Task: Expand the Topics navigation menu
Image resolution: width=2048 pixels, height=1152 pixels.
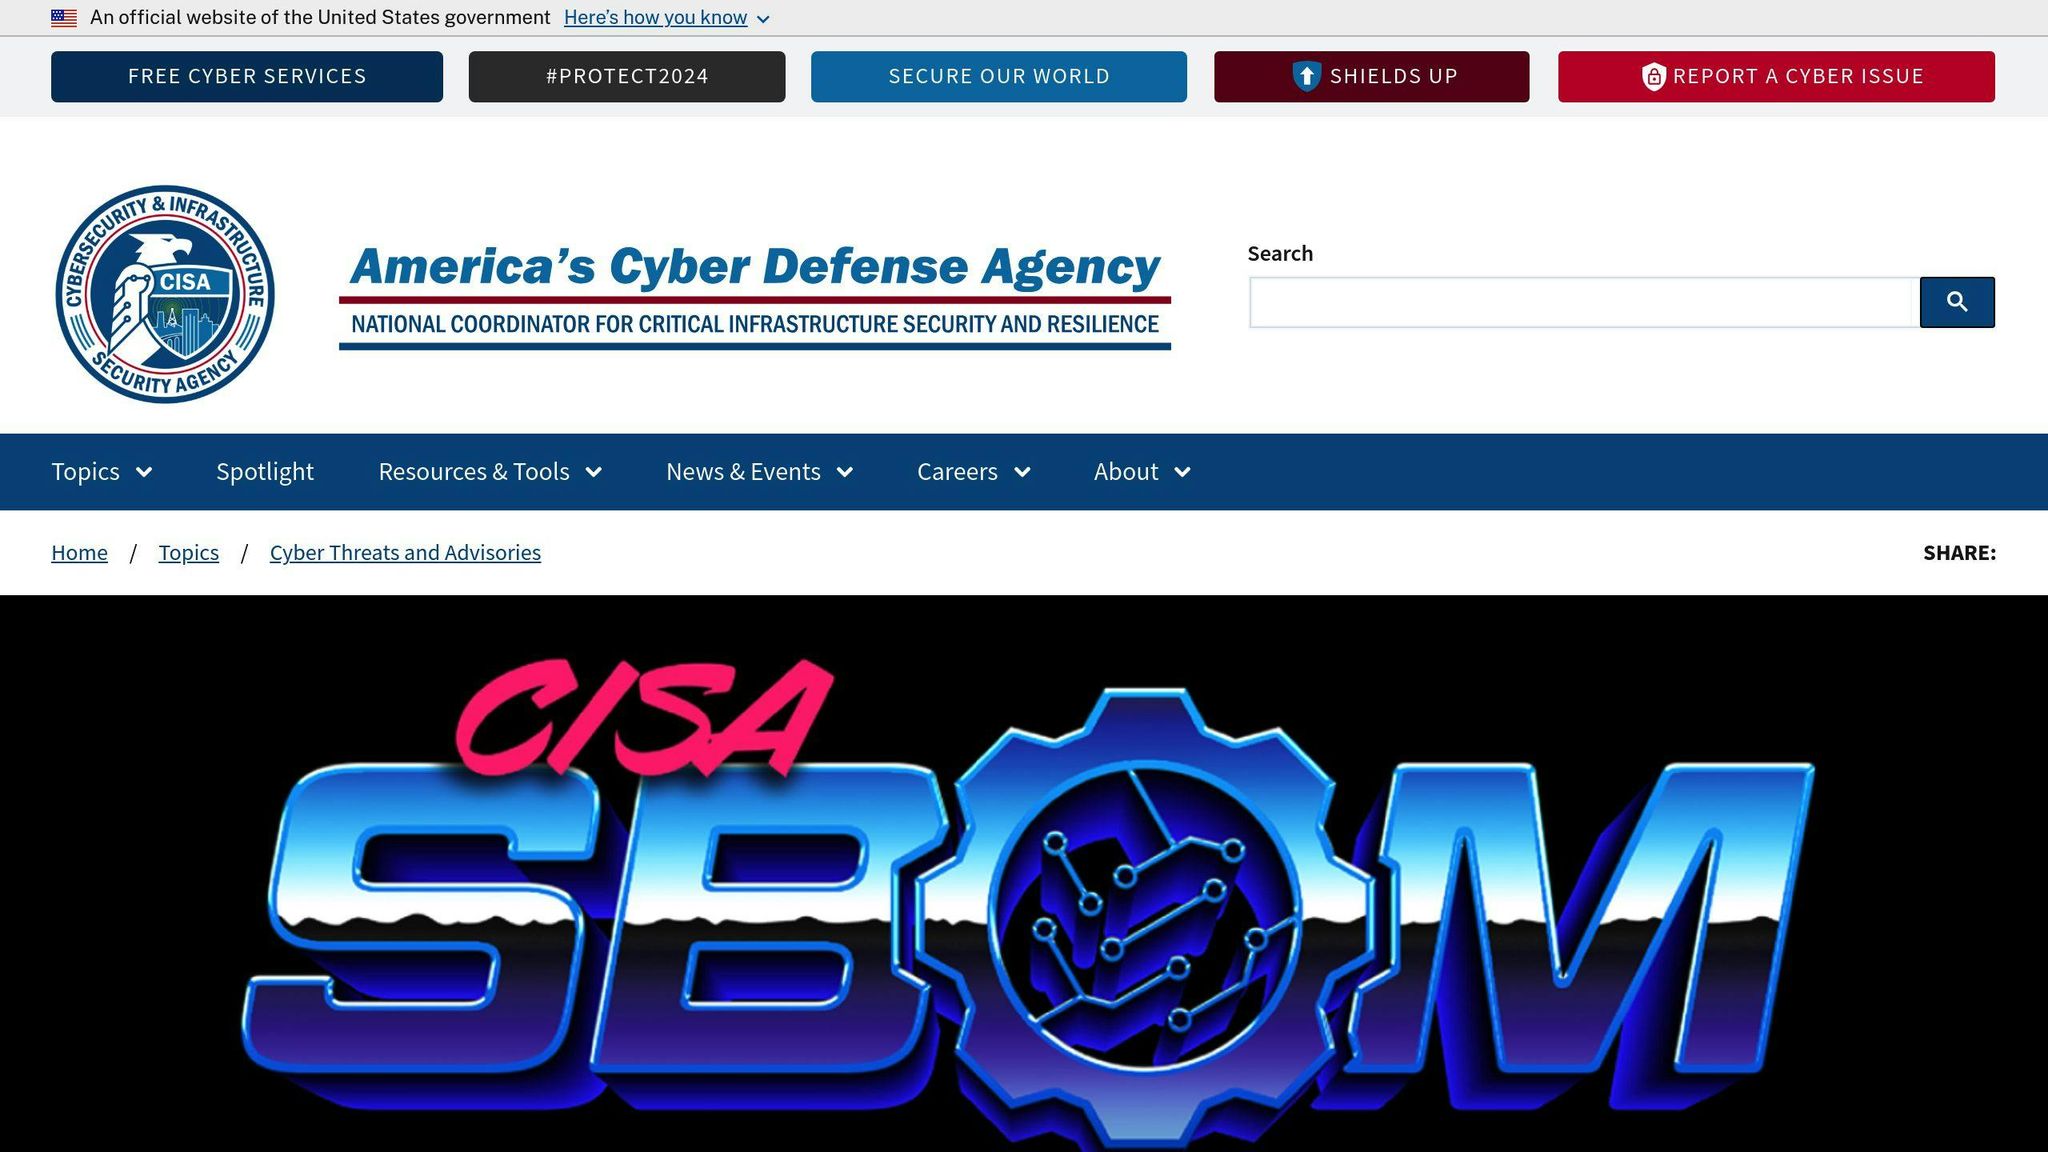Action: pyautogui.click(x=102, y=472)
